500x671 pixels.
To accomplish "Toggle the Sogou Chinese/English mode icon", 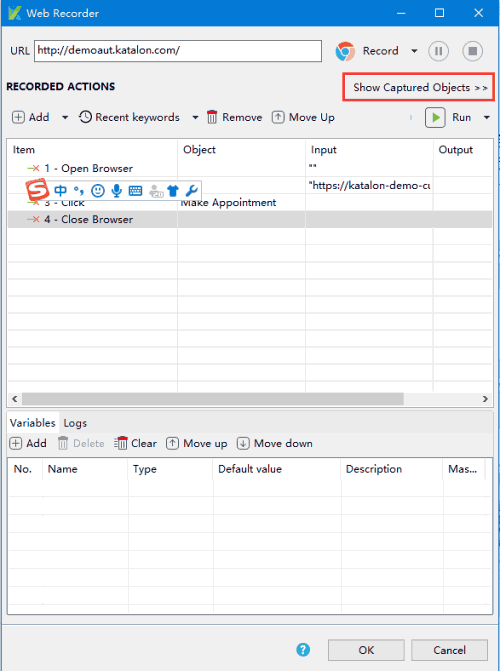I will (x=60, y=190).
